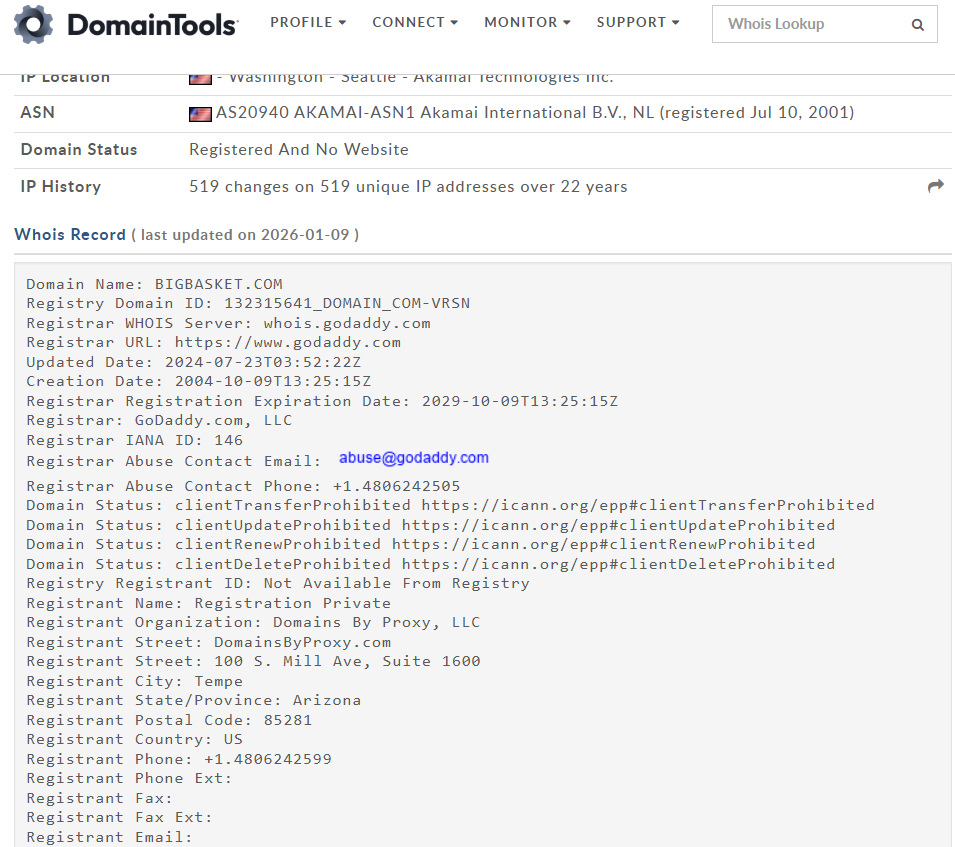Viewport: 955px width, 847px height.
Task: Click the flag icon in IP Location row
Action: pos(200,78)
